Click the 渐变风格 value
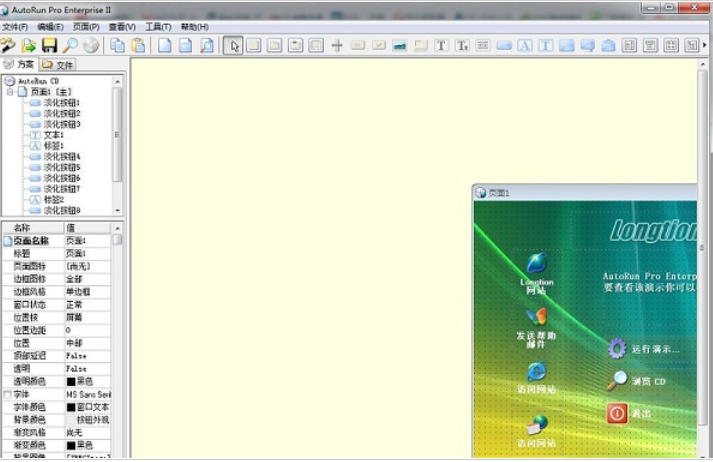Image resolution: width=713 pixels, height=462 pixels. click(87, 432)
